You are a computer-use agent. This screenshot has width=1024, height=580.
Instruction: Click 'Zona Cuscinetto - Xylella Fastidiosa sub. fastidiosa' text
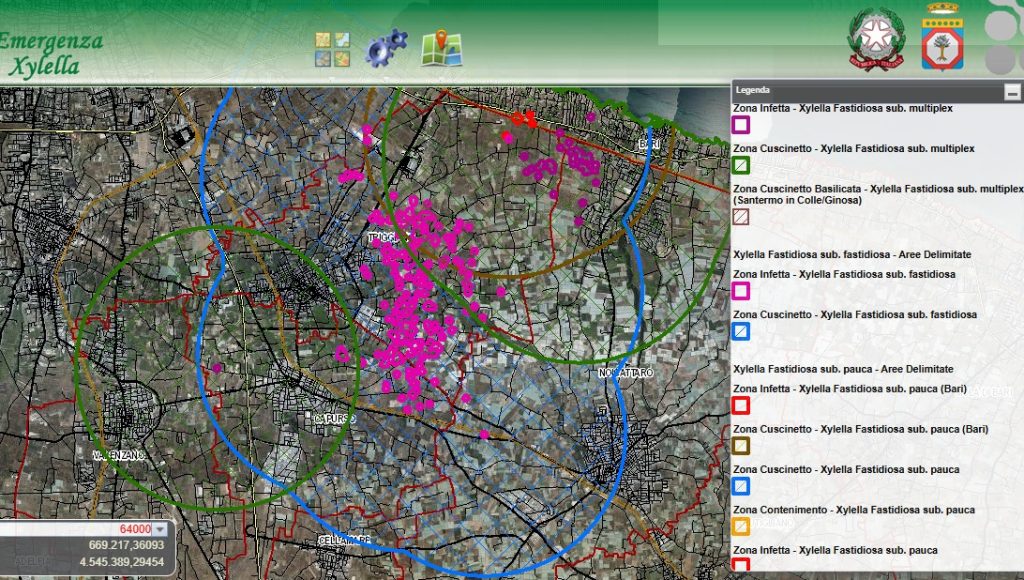[x=855, y=315]
